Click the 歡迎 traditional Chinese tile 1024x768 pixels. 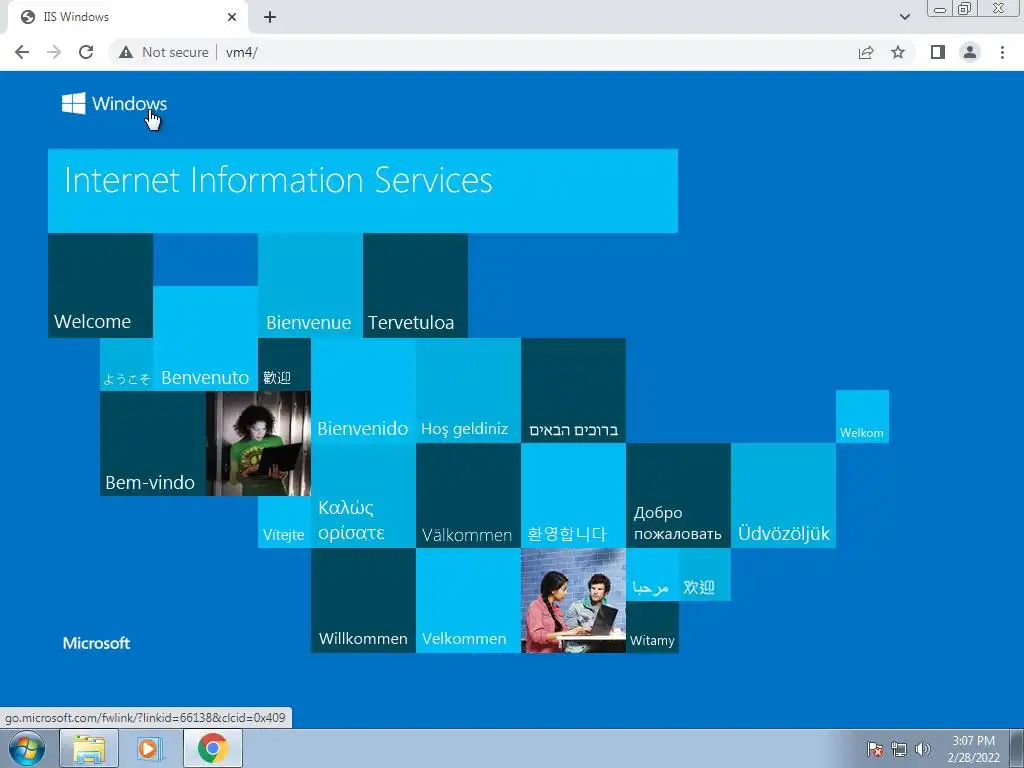[284, 364]
